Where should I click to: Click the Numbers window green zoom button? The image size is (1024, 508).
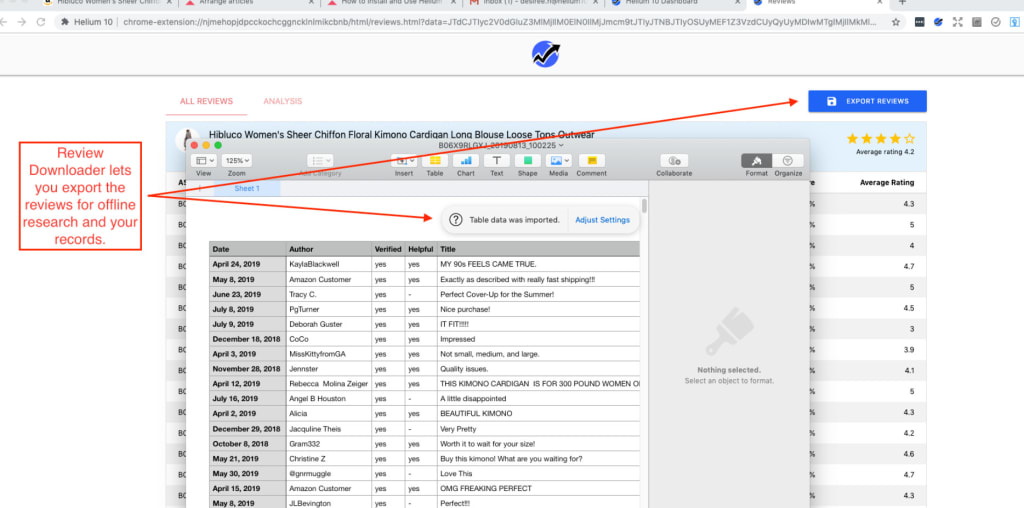pos(218,145)
